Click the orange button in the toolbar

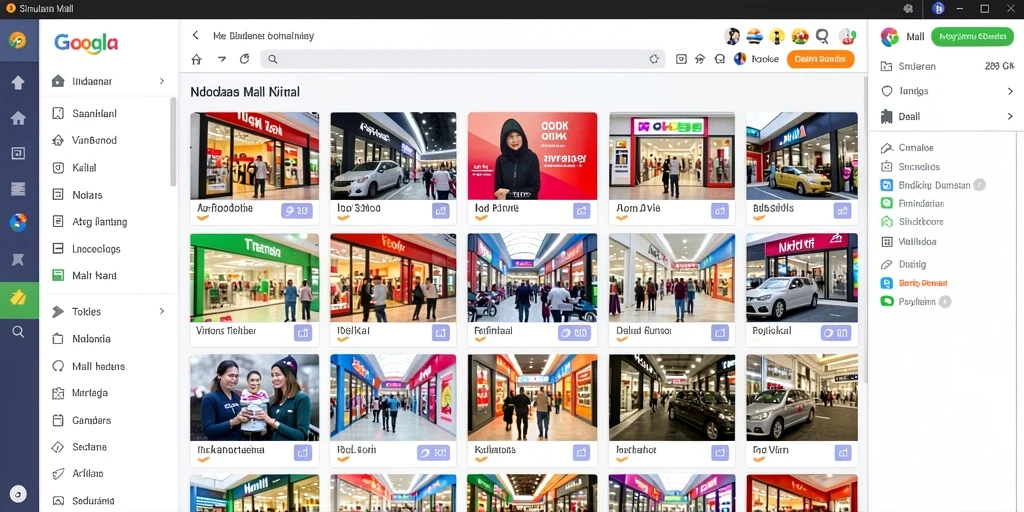820,59
